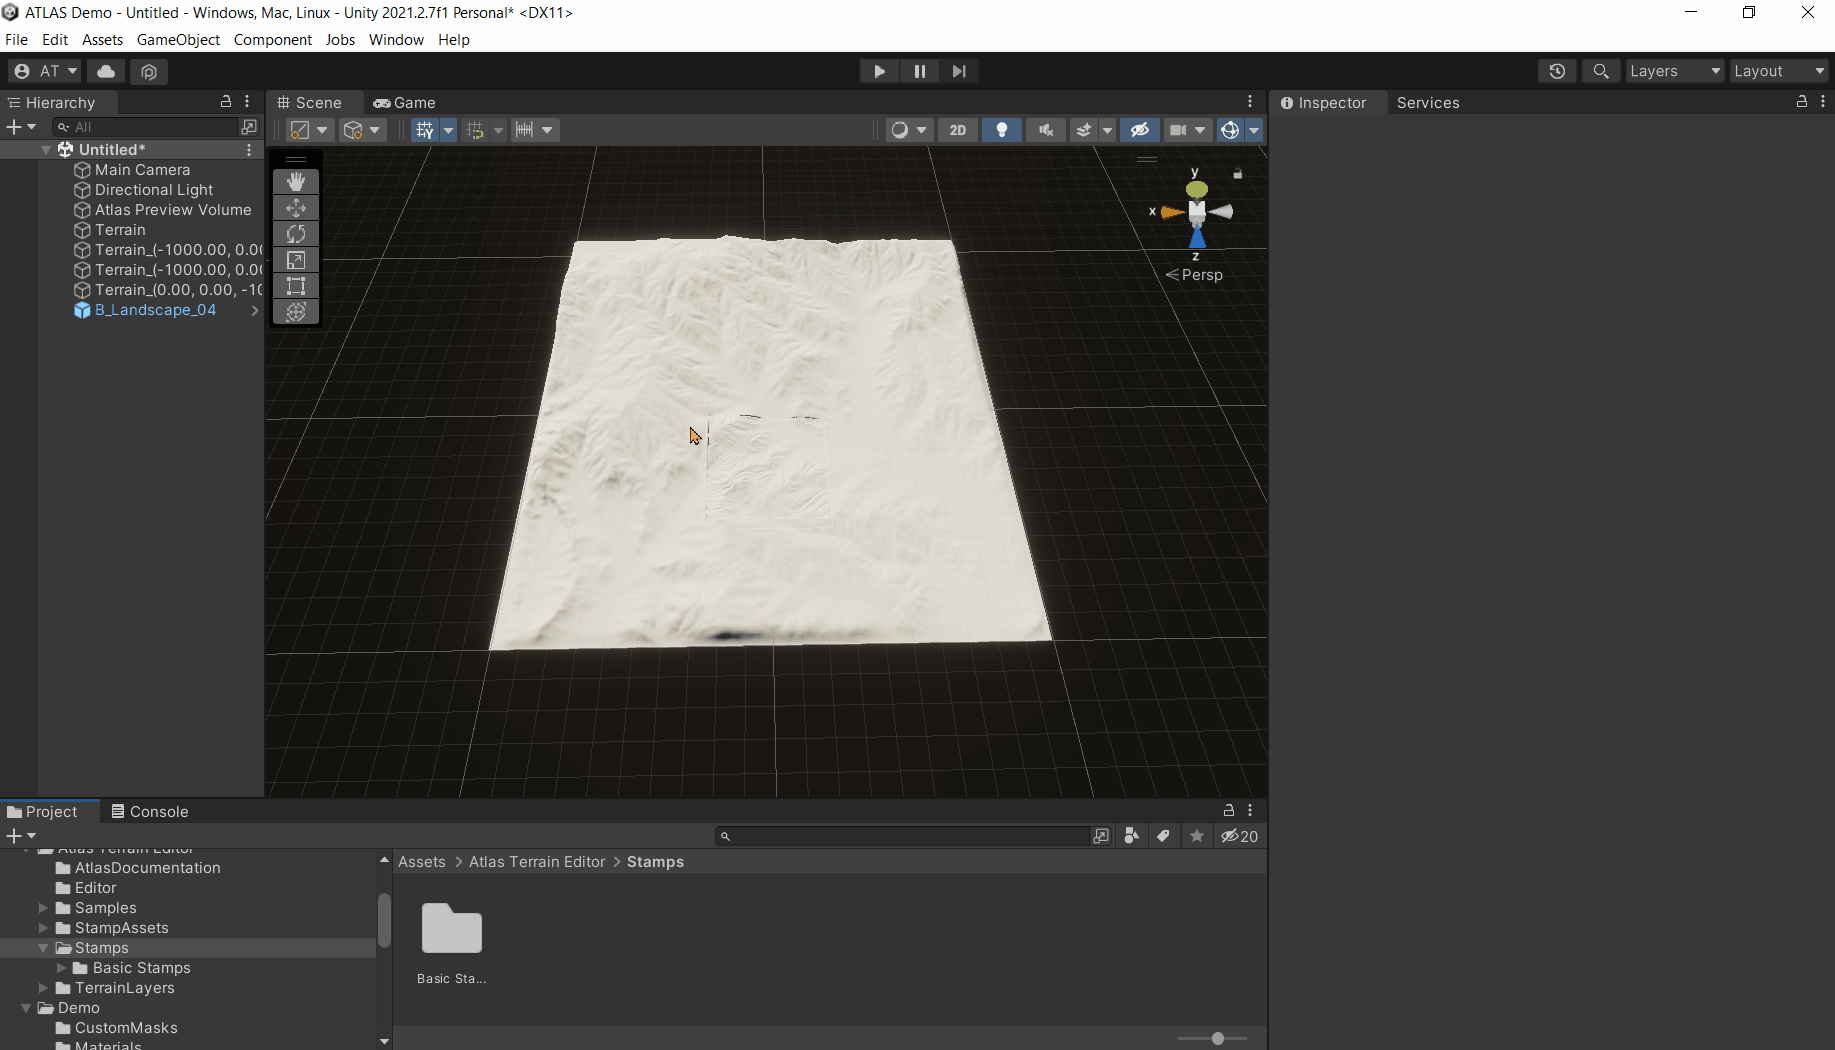Select the Rotate tool
The image size is (1835, 1050).
point(296,234)
